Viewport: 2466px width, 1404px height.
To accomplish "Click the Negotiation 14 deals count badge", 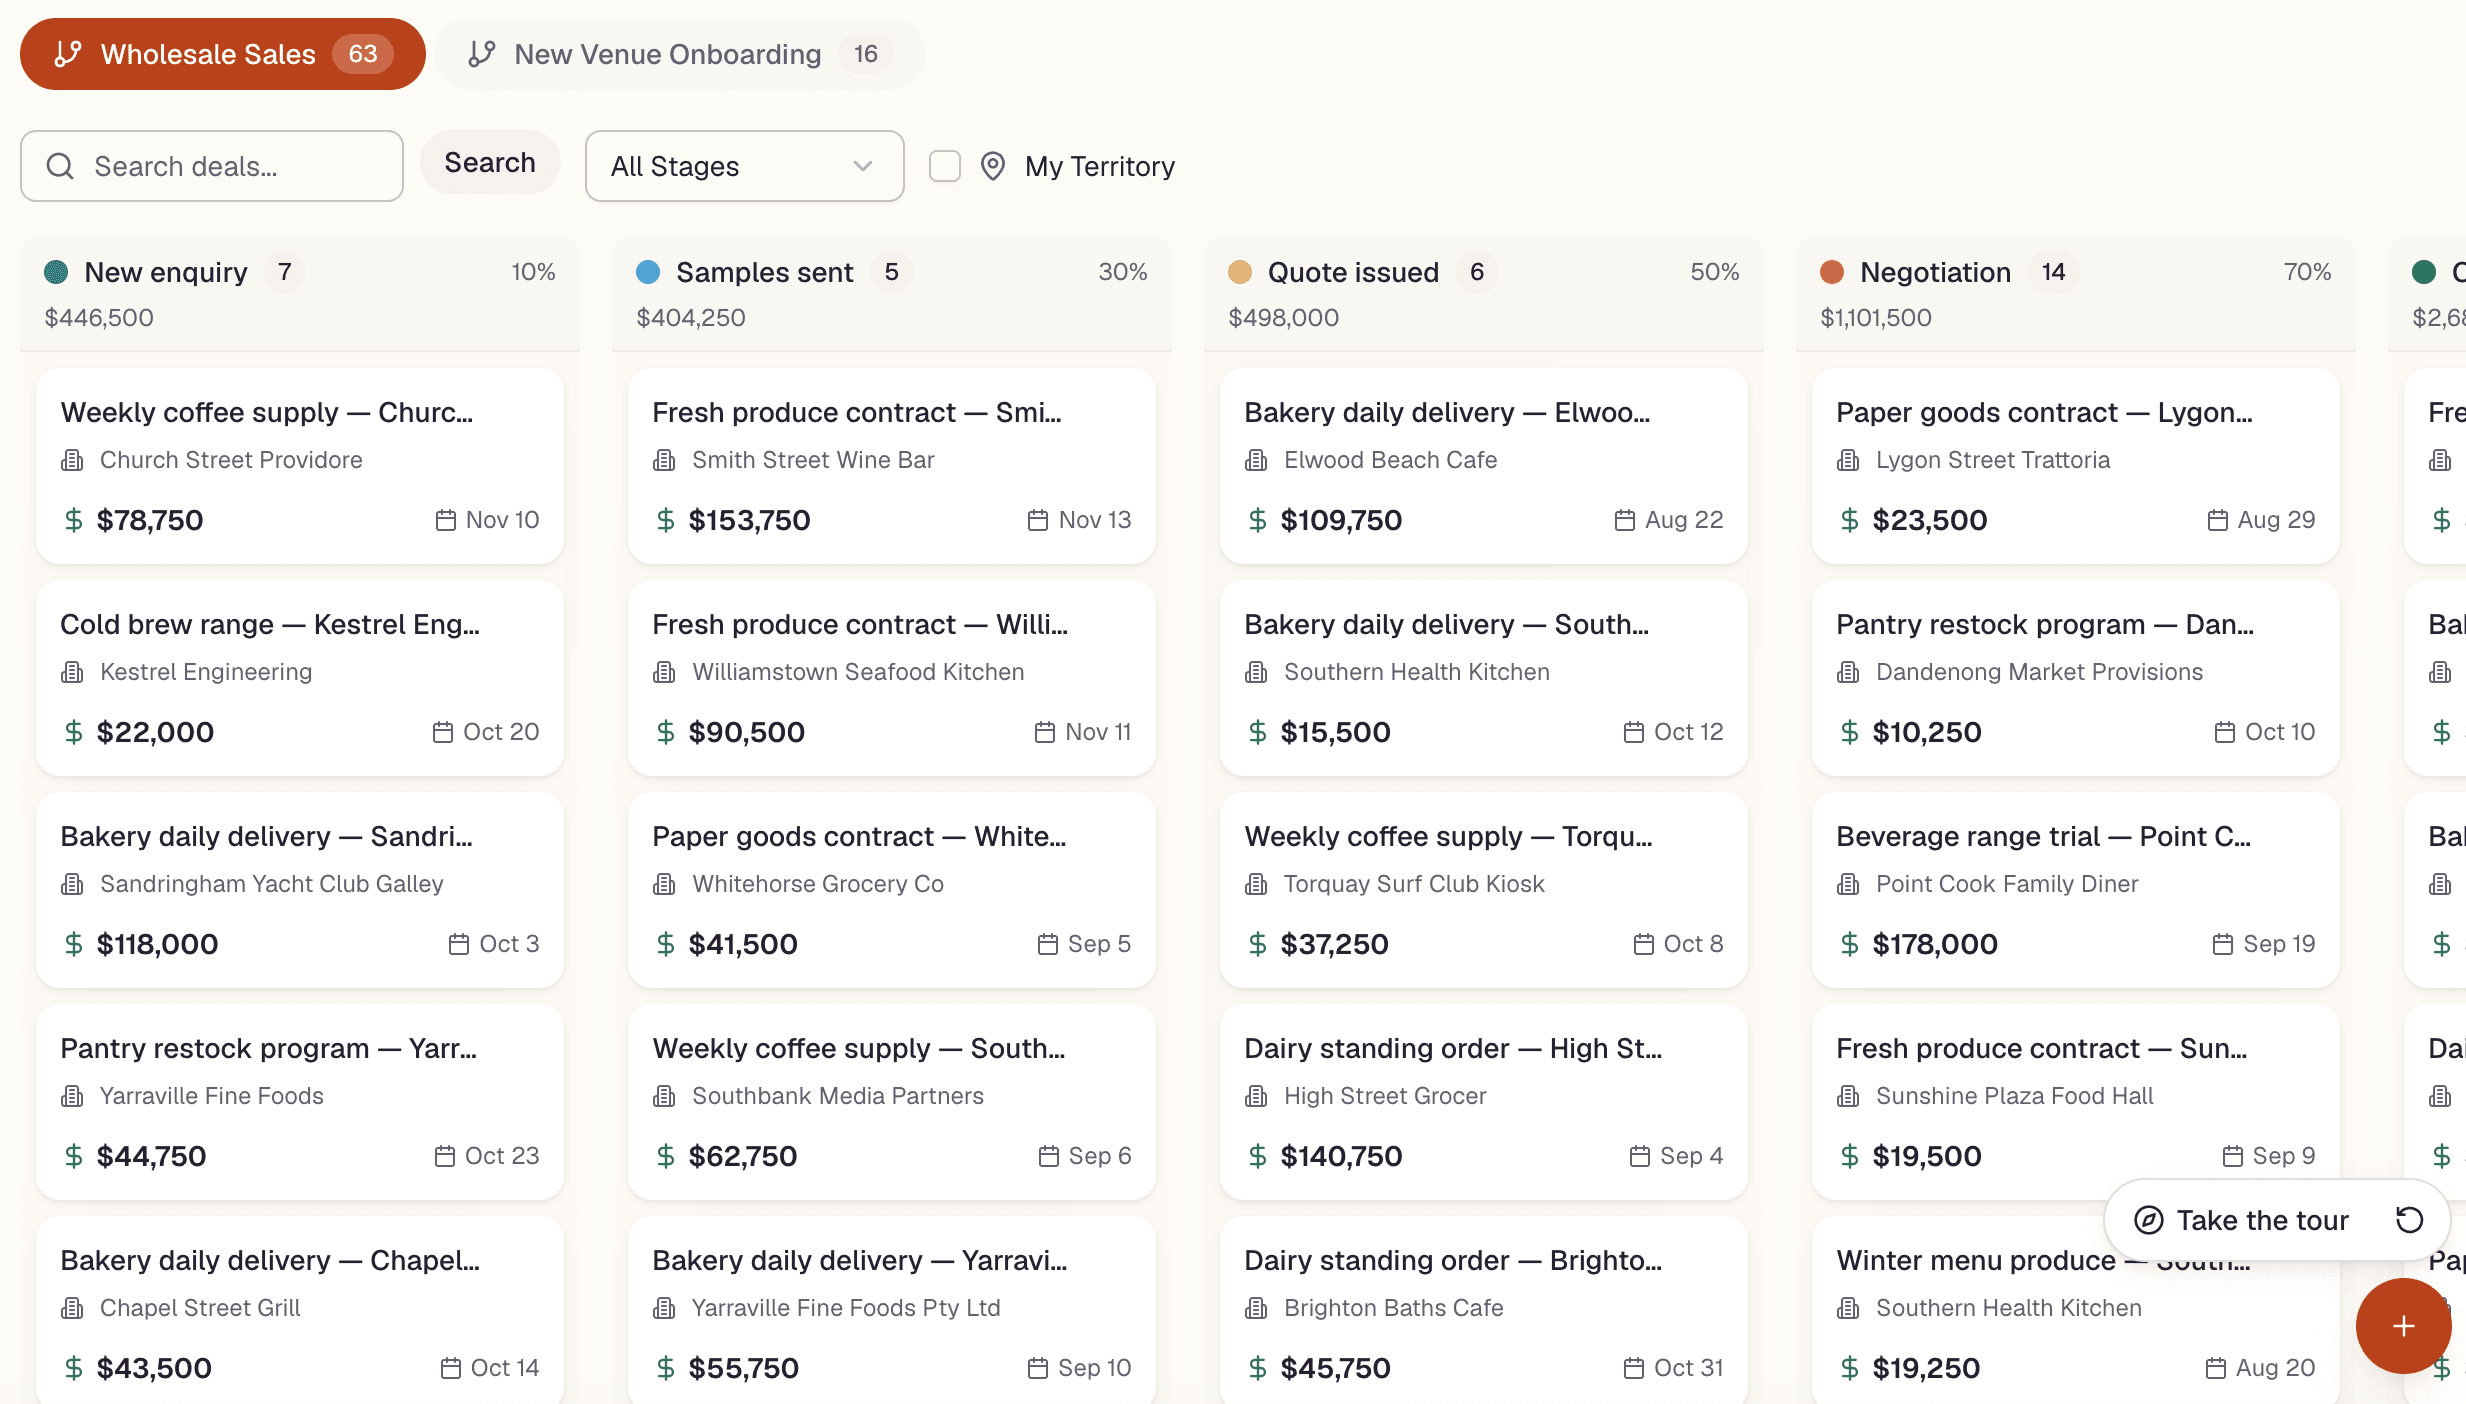I will pos(2053,272).
